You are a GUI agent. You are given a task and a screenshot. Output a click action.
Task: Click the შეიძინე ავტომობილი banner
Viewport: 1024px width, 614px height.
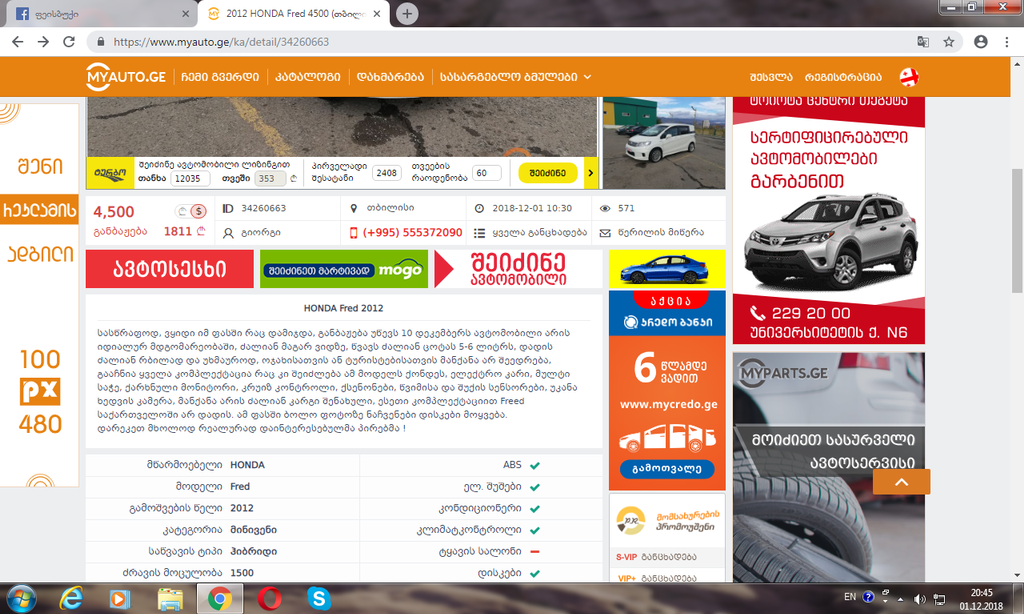click(x=517, y=268)
